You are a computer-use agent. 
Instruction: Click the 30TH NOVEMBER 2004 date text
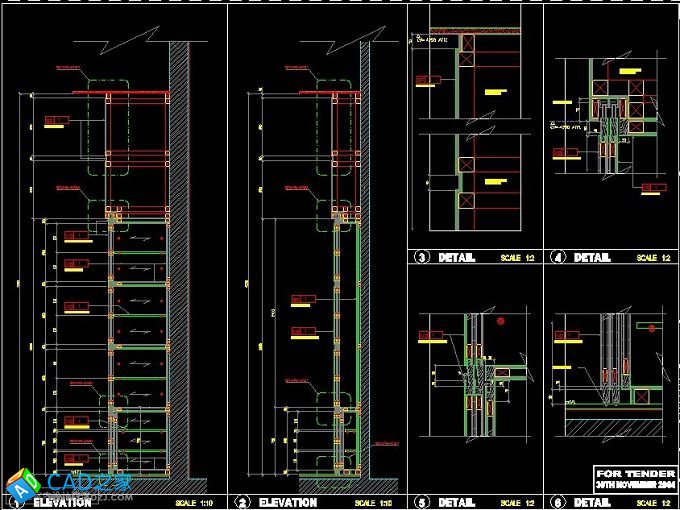(x=632, y=483)
